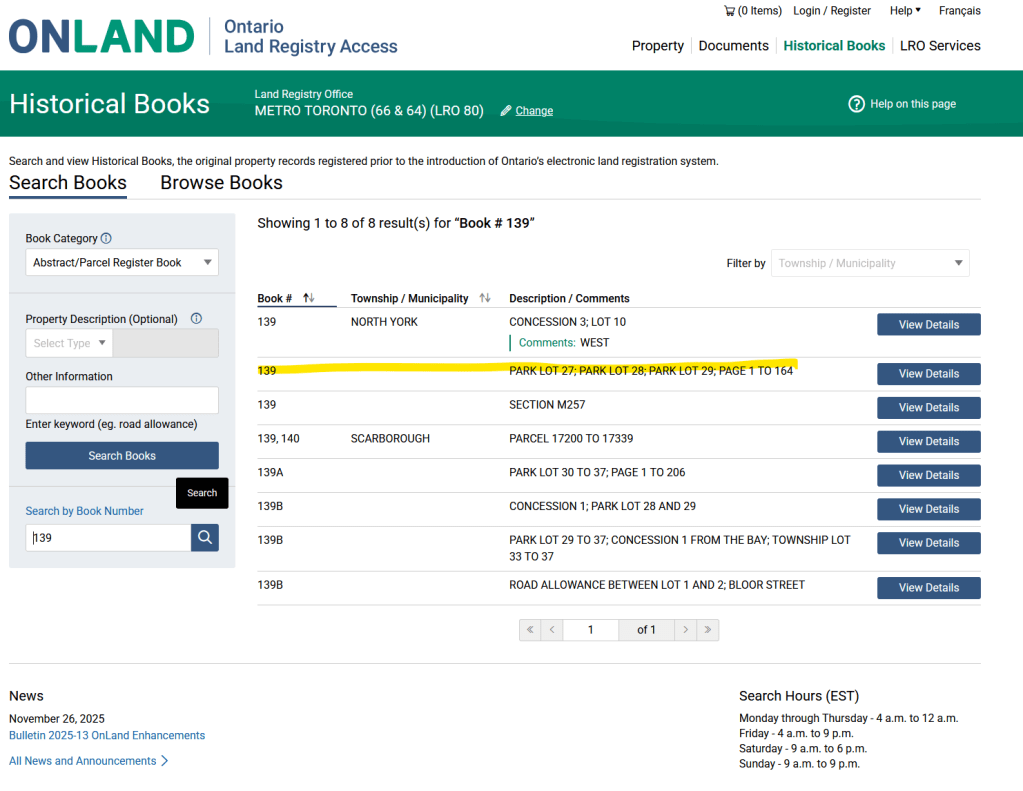
Task: Expand the Filter by Township dropdown
Action: [x=870, y=264]
